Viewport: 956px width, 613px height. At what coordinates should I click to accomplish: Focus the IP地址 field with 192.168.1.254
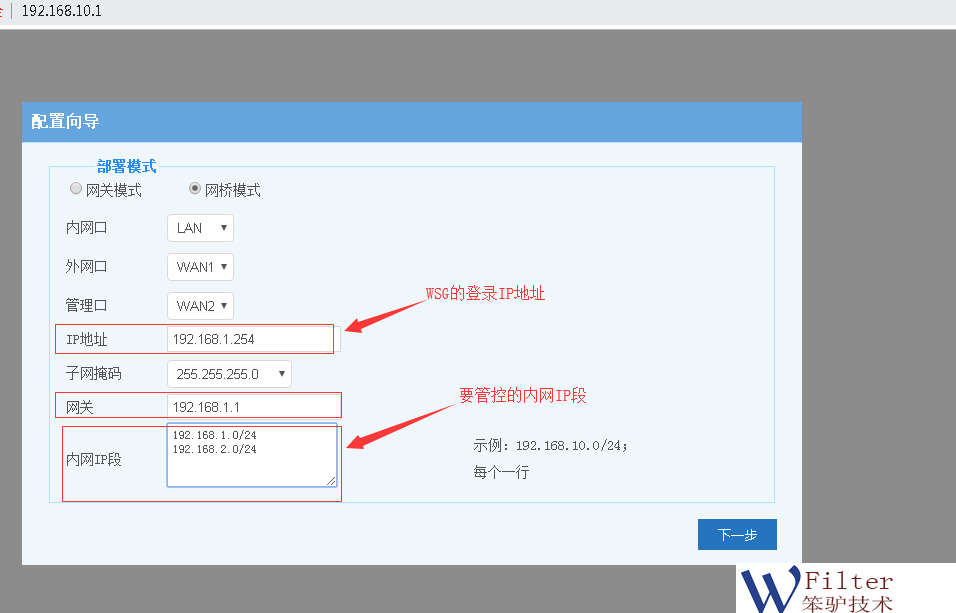tap(250, 339)
